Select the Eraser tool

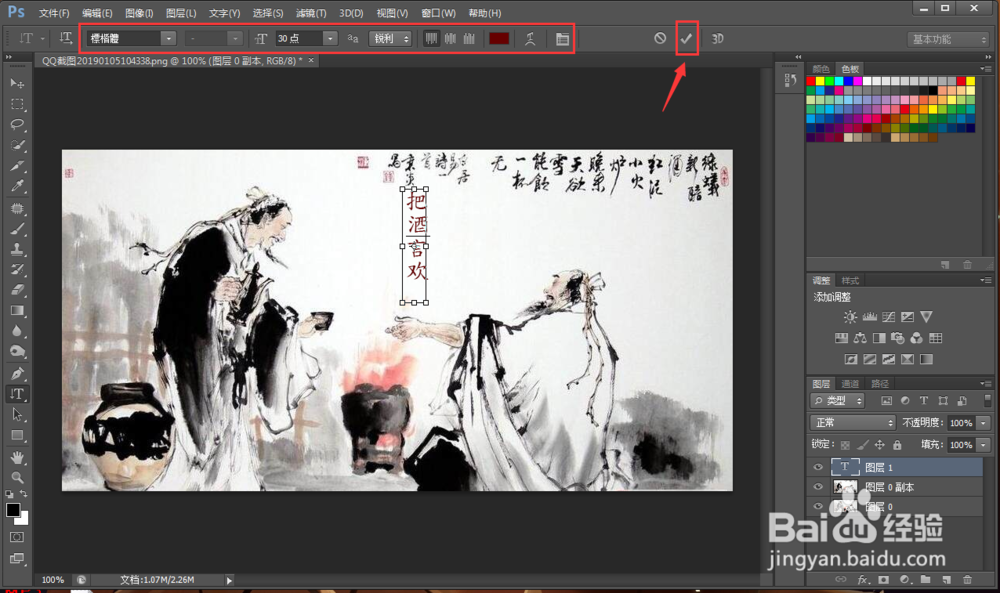17,290
